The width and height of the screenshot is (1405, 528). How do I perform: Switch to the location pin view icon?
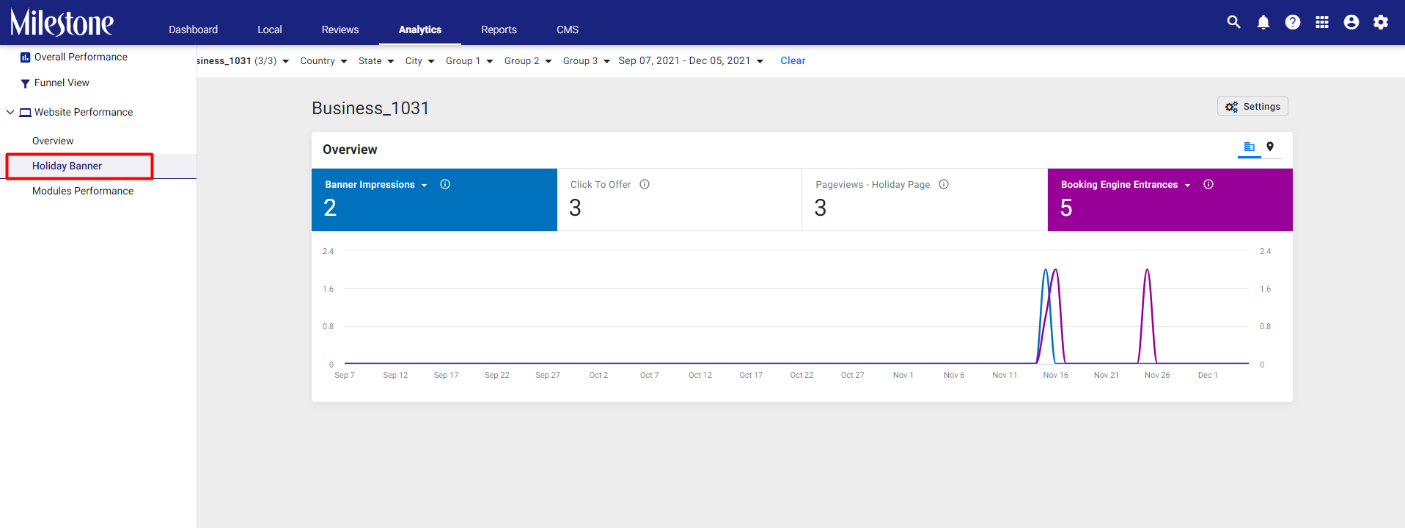point(1270,147)
